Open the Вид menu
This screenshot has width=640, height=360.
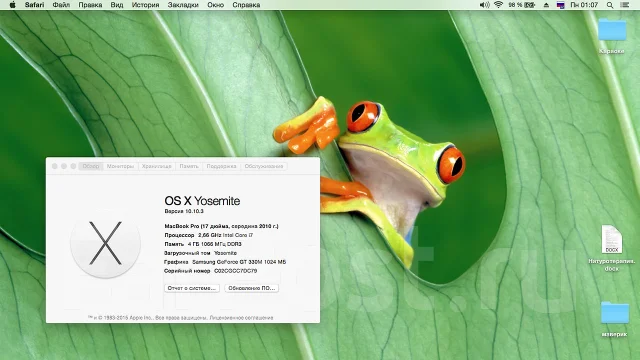[x=117, y=5]
